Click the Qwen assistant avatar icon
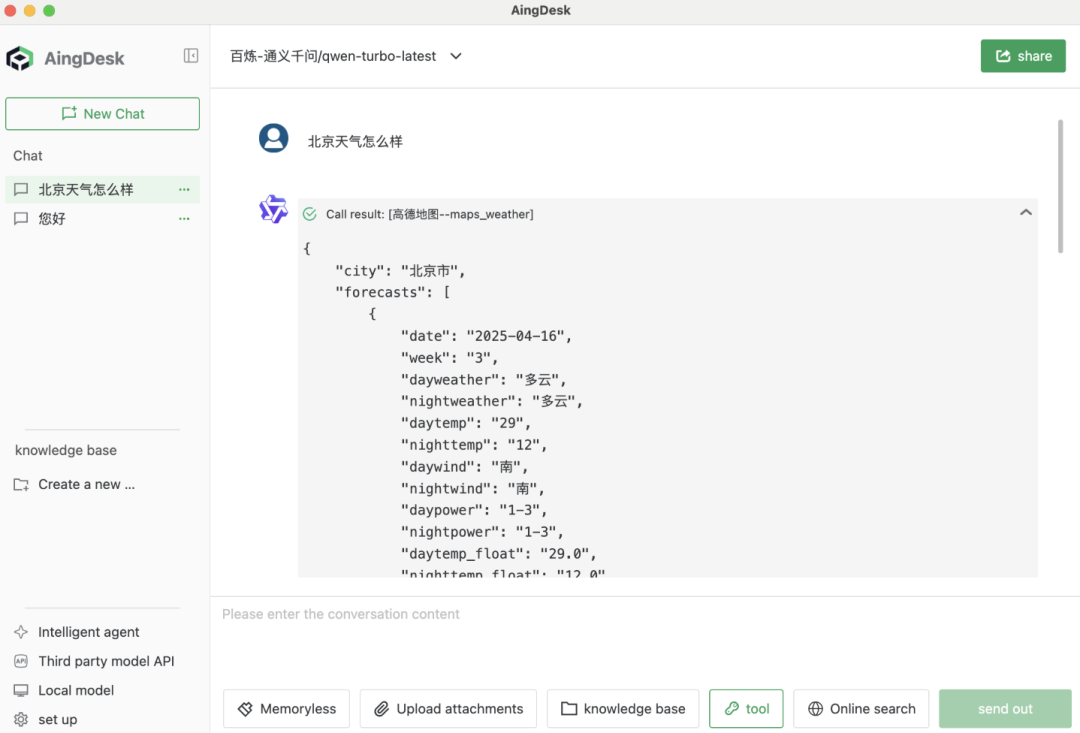The height and width of the screenshot is (733, 1080). tap(273, 209)
